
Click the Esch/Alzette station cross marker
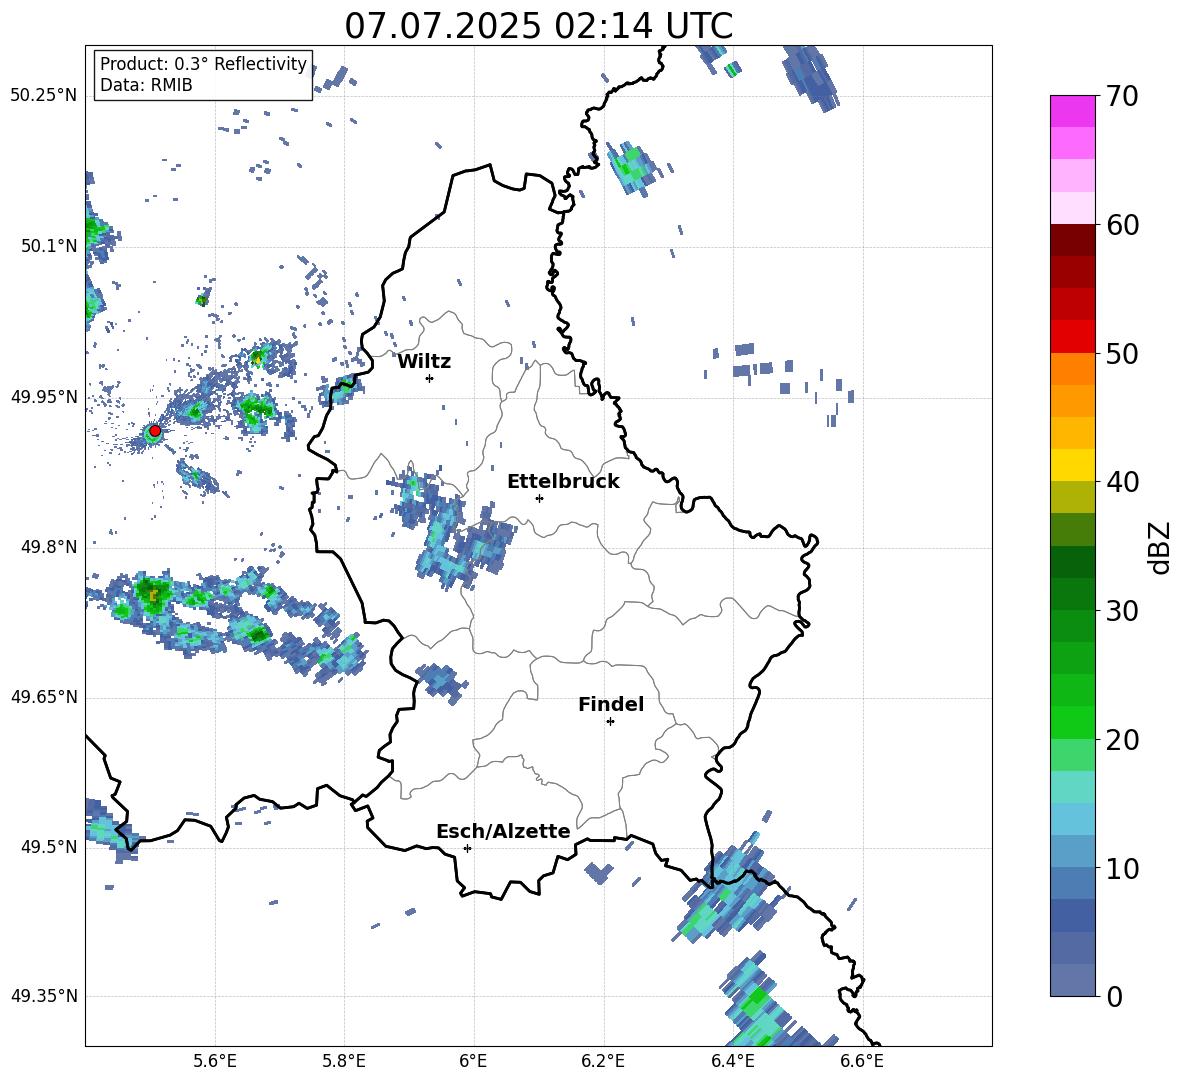[x=467, y=848]
